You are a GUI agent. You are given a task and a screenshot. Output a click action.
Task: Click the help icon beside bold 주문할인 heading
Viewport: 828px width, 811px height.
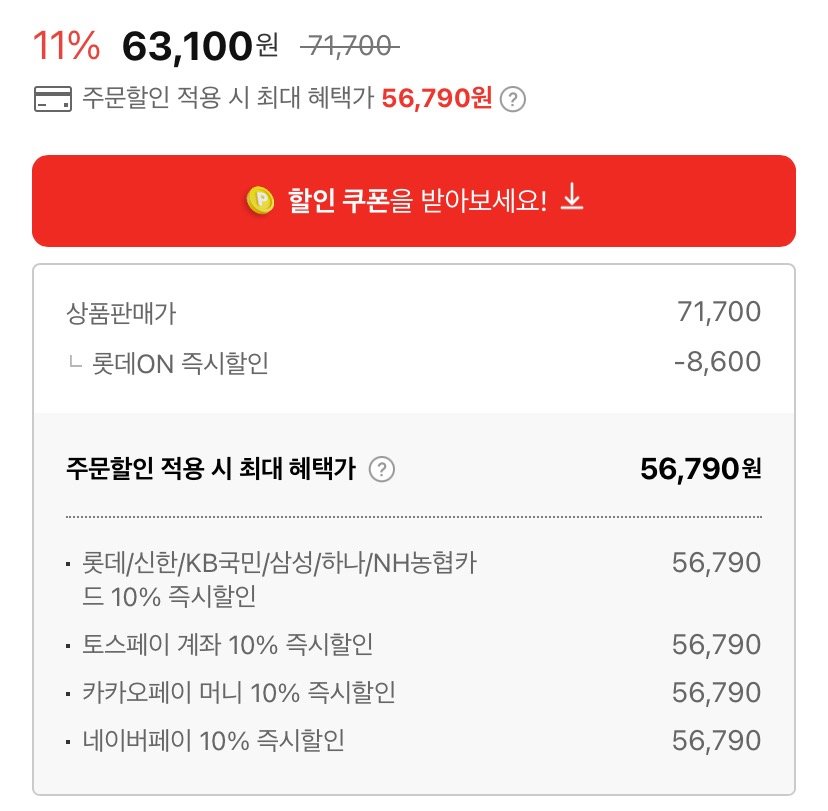tap(382, 469)
